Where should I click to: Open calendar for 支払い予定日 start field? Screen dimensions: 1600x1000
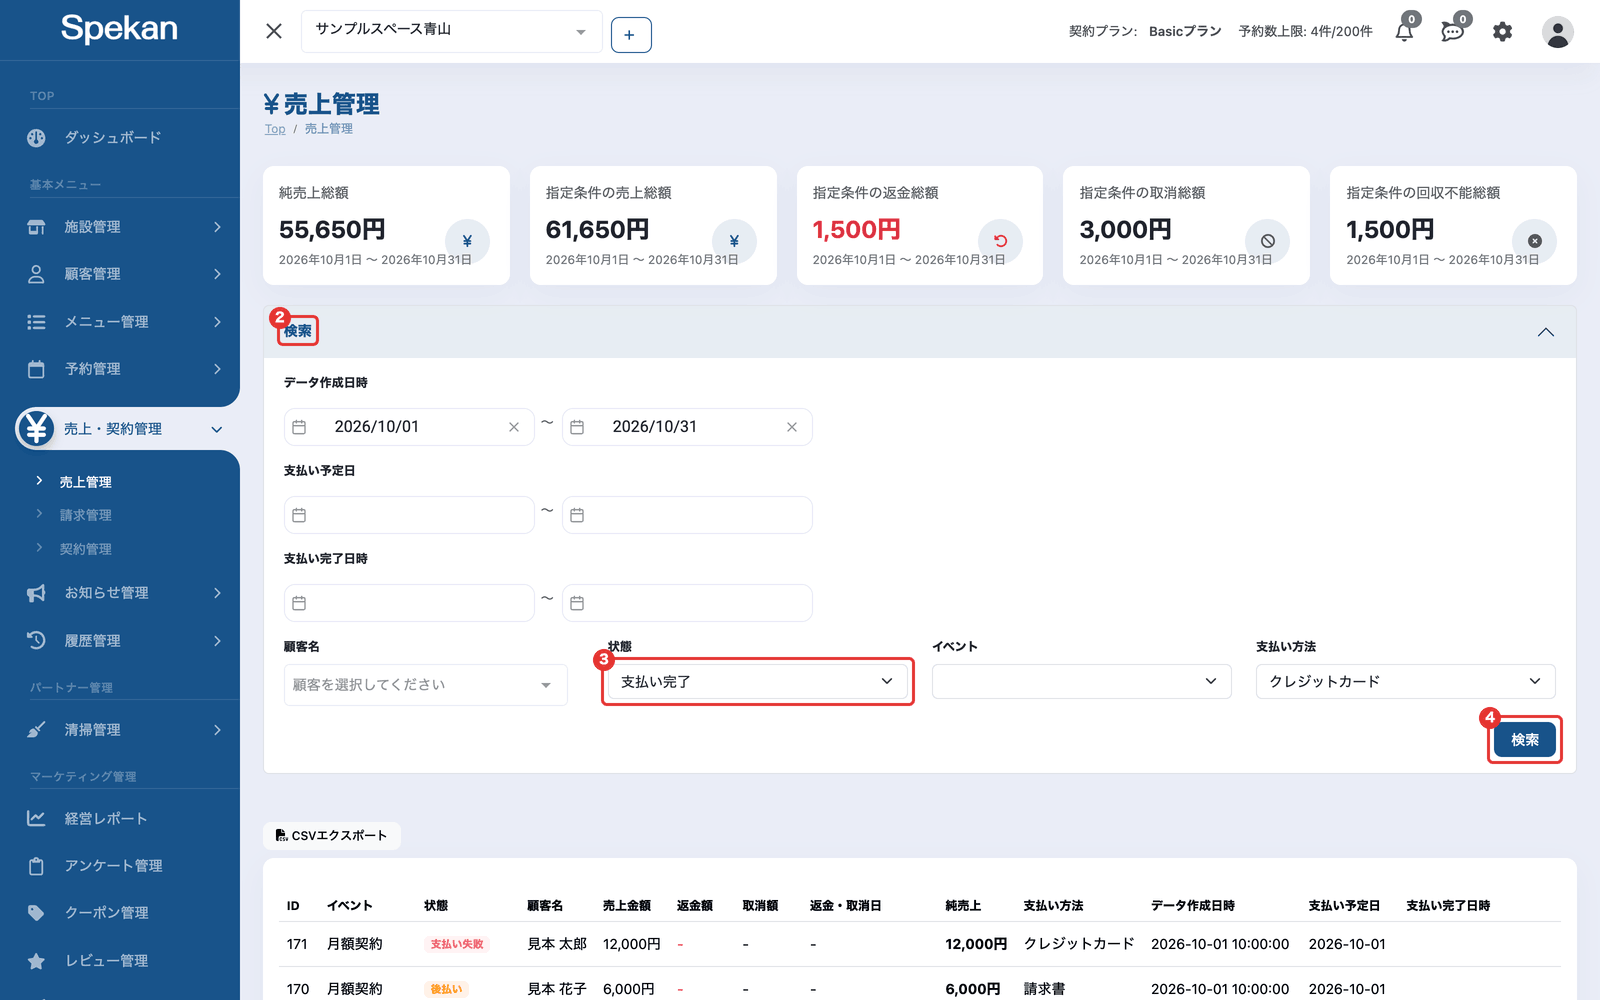(299, 515)
